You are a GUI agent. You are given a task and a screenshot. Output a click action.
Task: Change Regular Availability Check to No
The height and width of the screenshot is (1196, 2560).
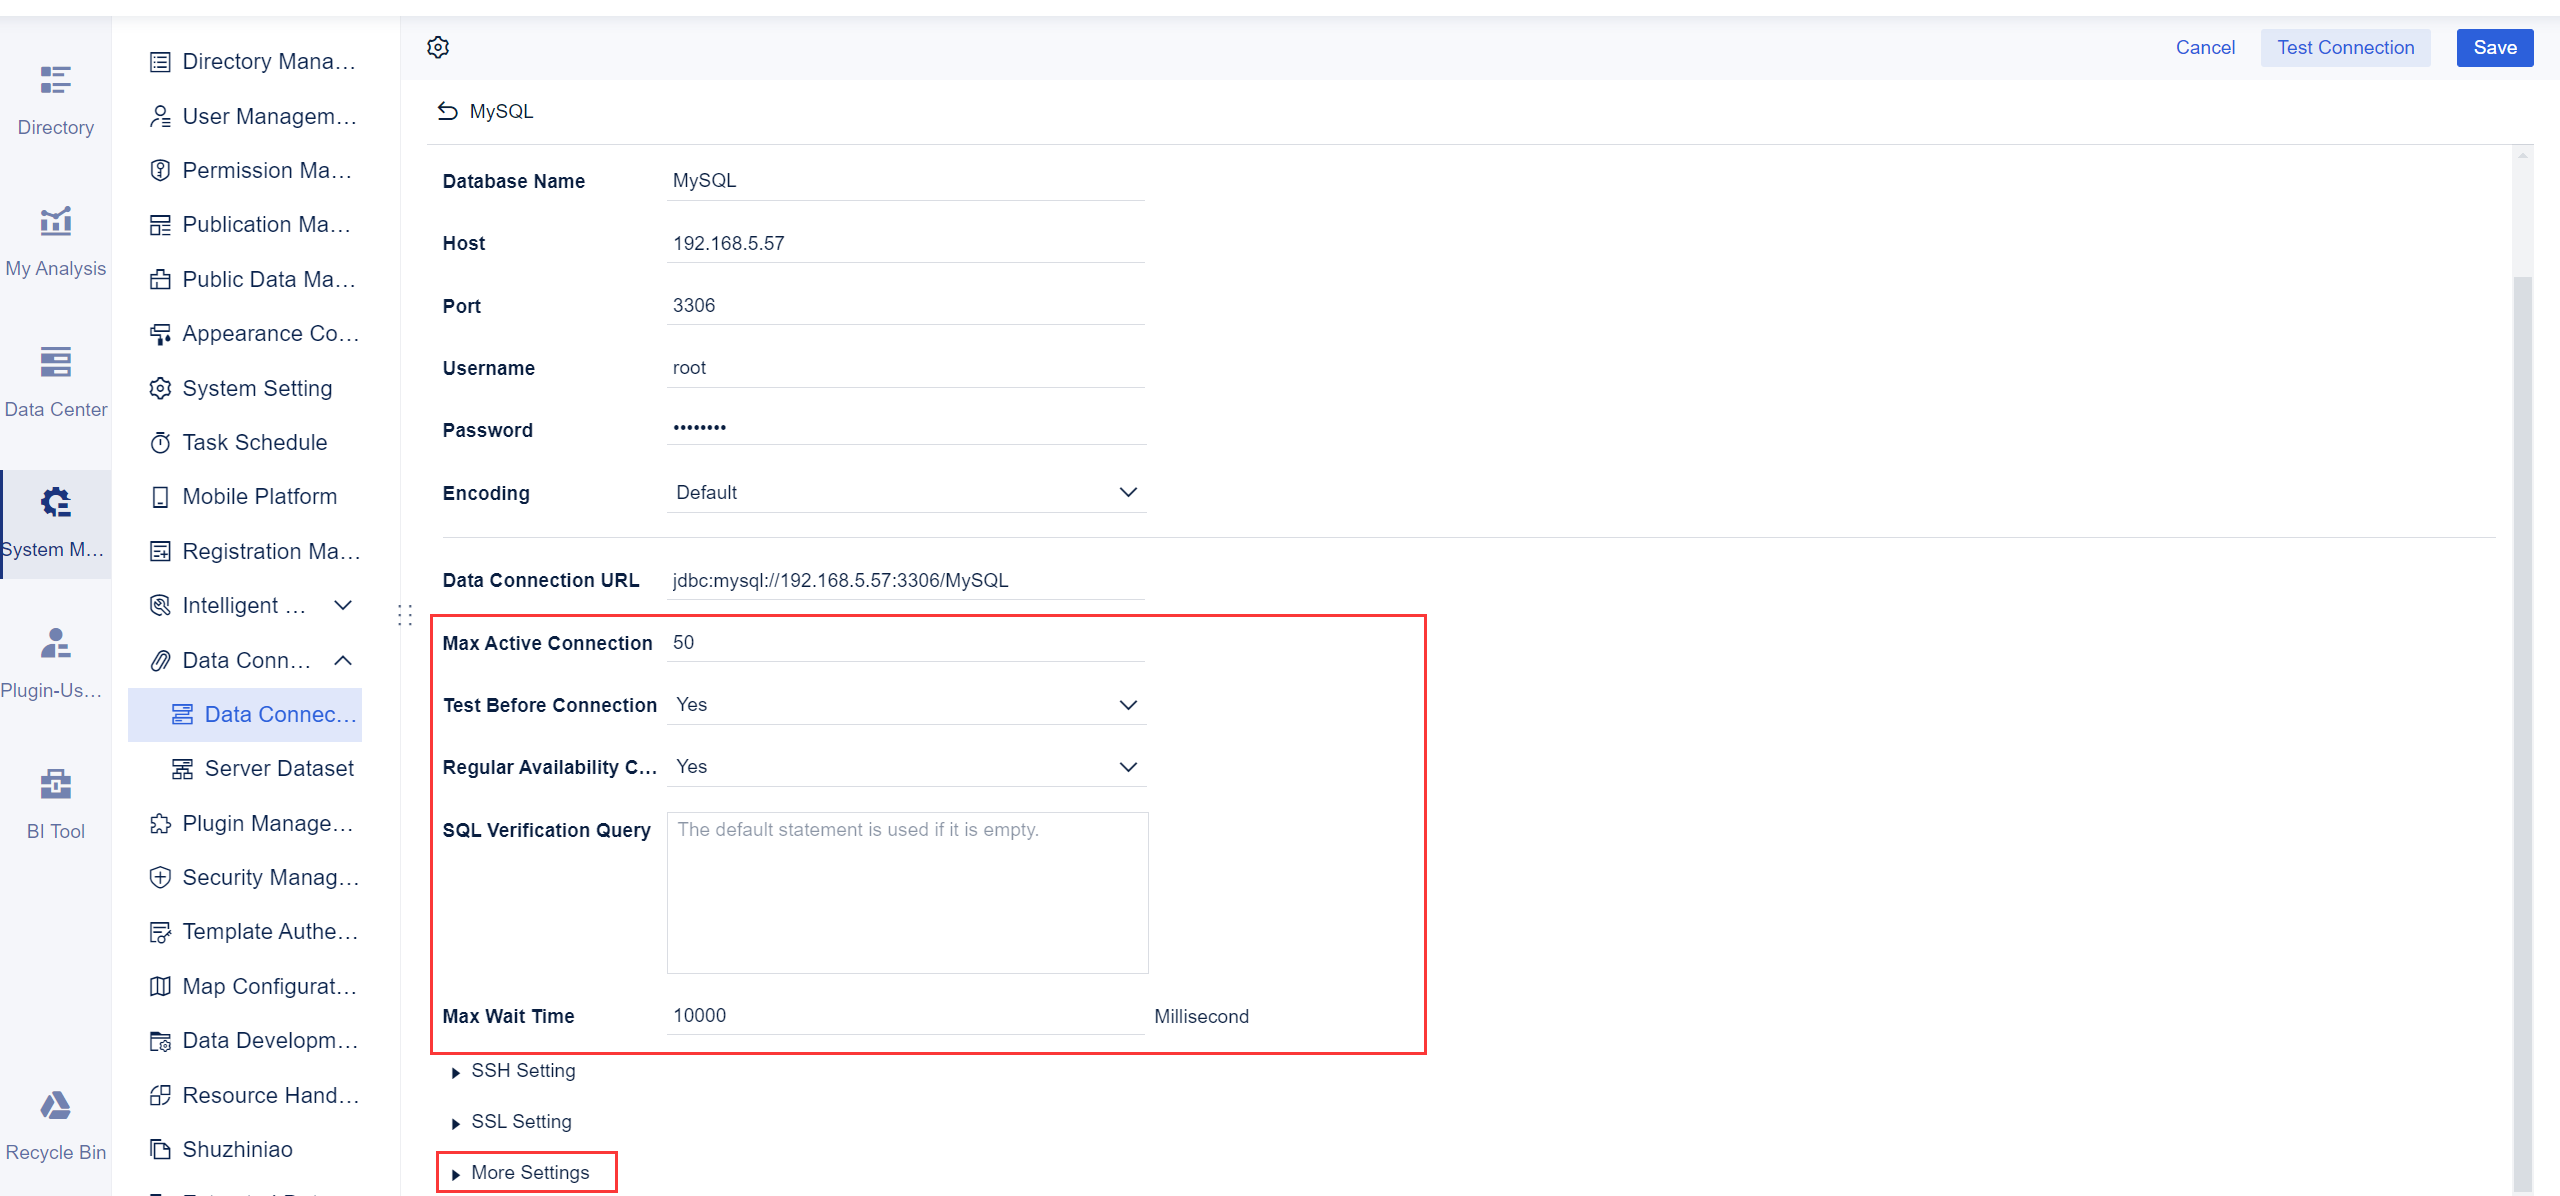(x=1128, y=767)
